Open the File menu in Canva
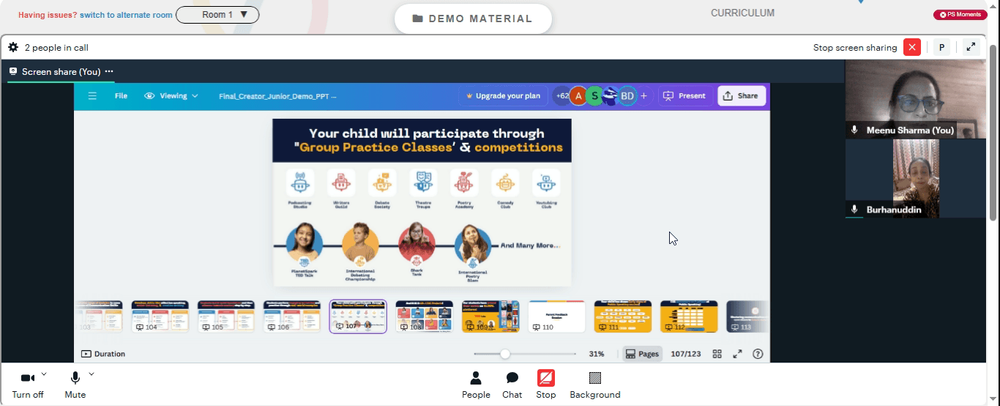Image resolution: width=1000 pixels, height=406 pixels. click(121, 96)
